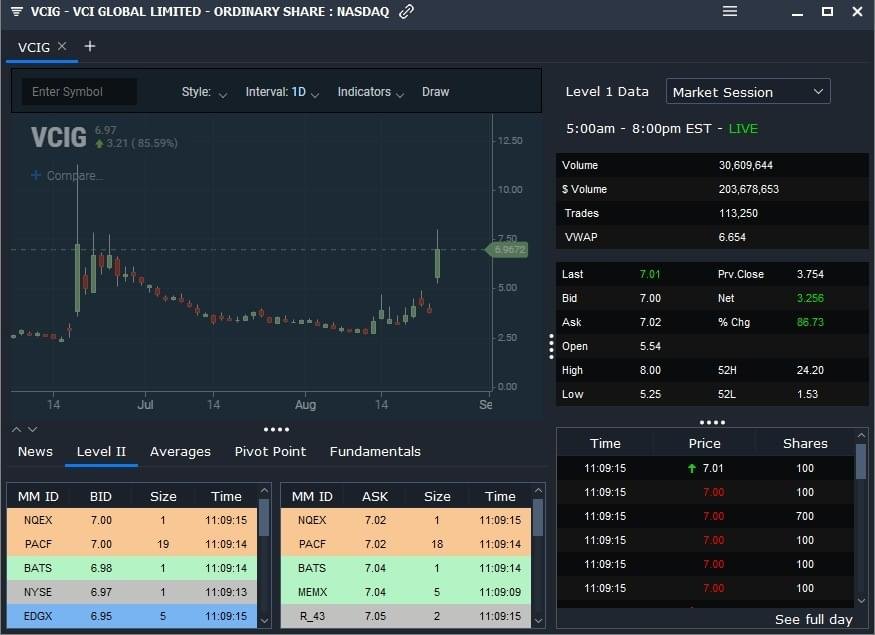The height and width of the screenshot is (635, 875).
Task: Click the Price column header in time and sales
Action: [x=704, y=444]
